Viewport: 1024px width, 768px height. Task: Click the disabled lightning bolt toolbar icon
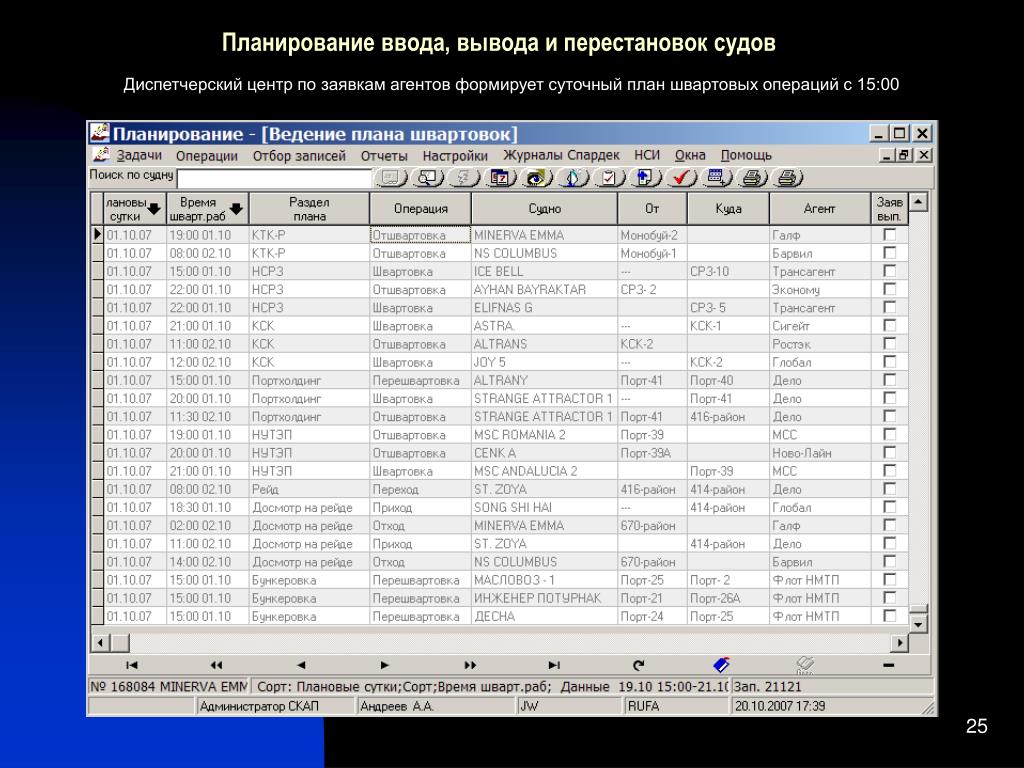pos(464,178)
